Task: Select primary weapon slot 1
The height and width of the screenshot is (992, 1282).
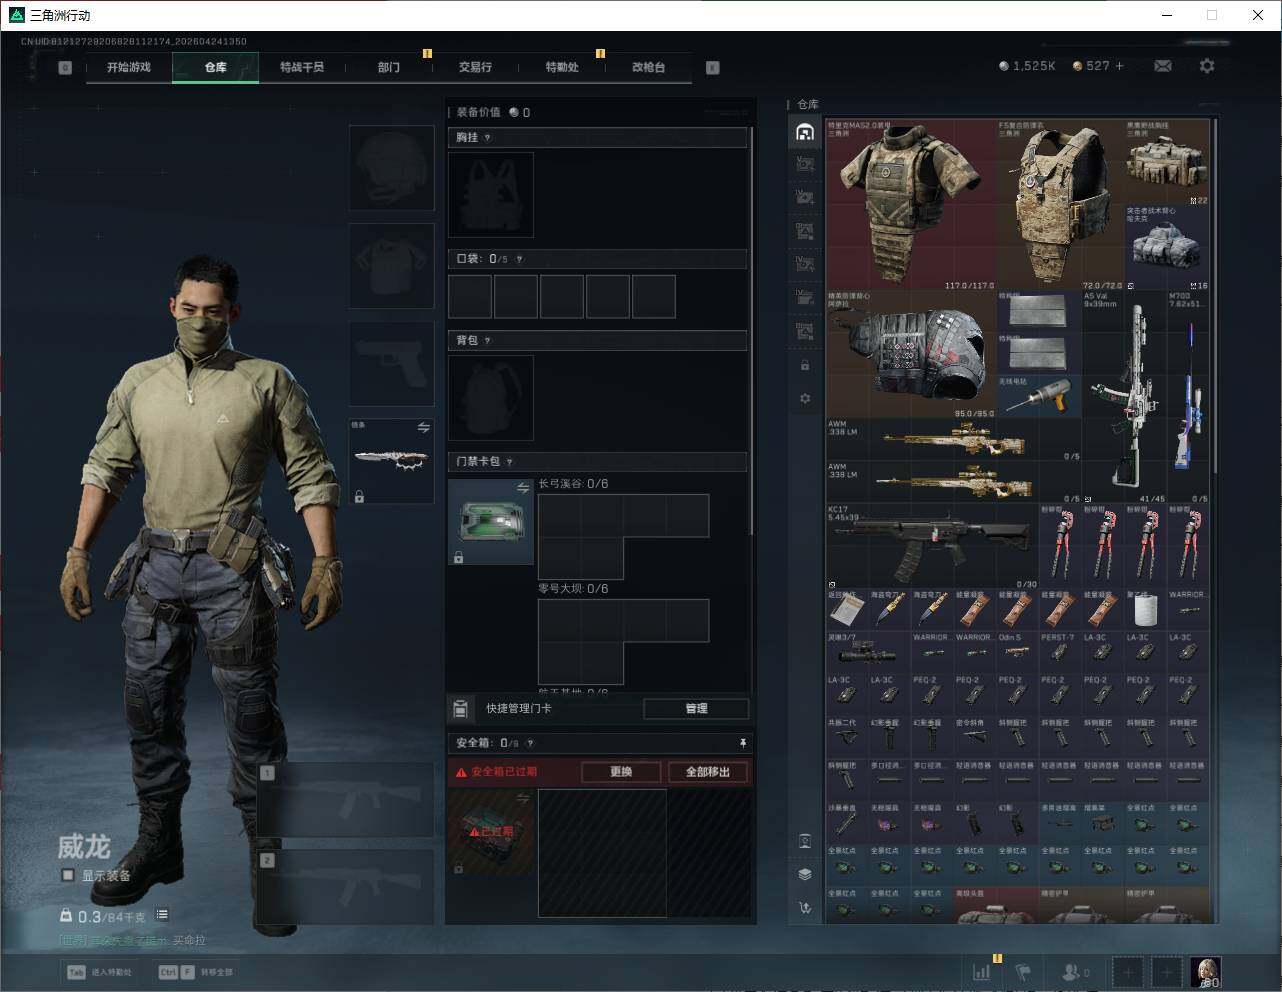Action: click(x=346, y=800)
